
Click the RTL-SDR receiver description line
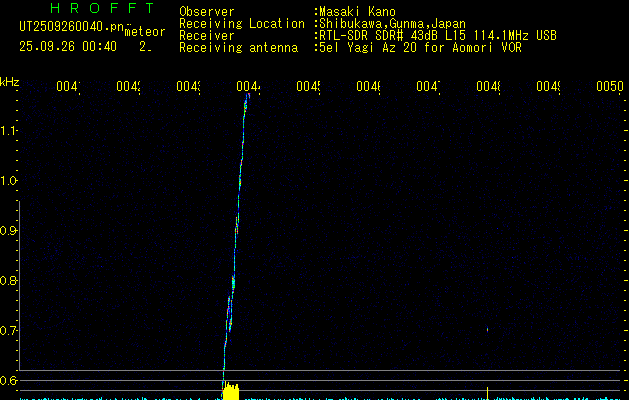[438, 35]
